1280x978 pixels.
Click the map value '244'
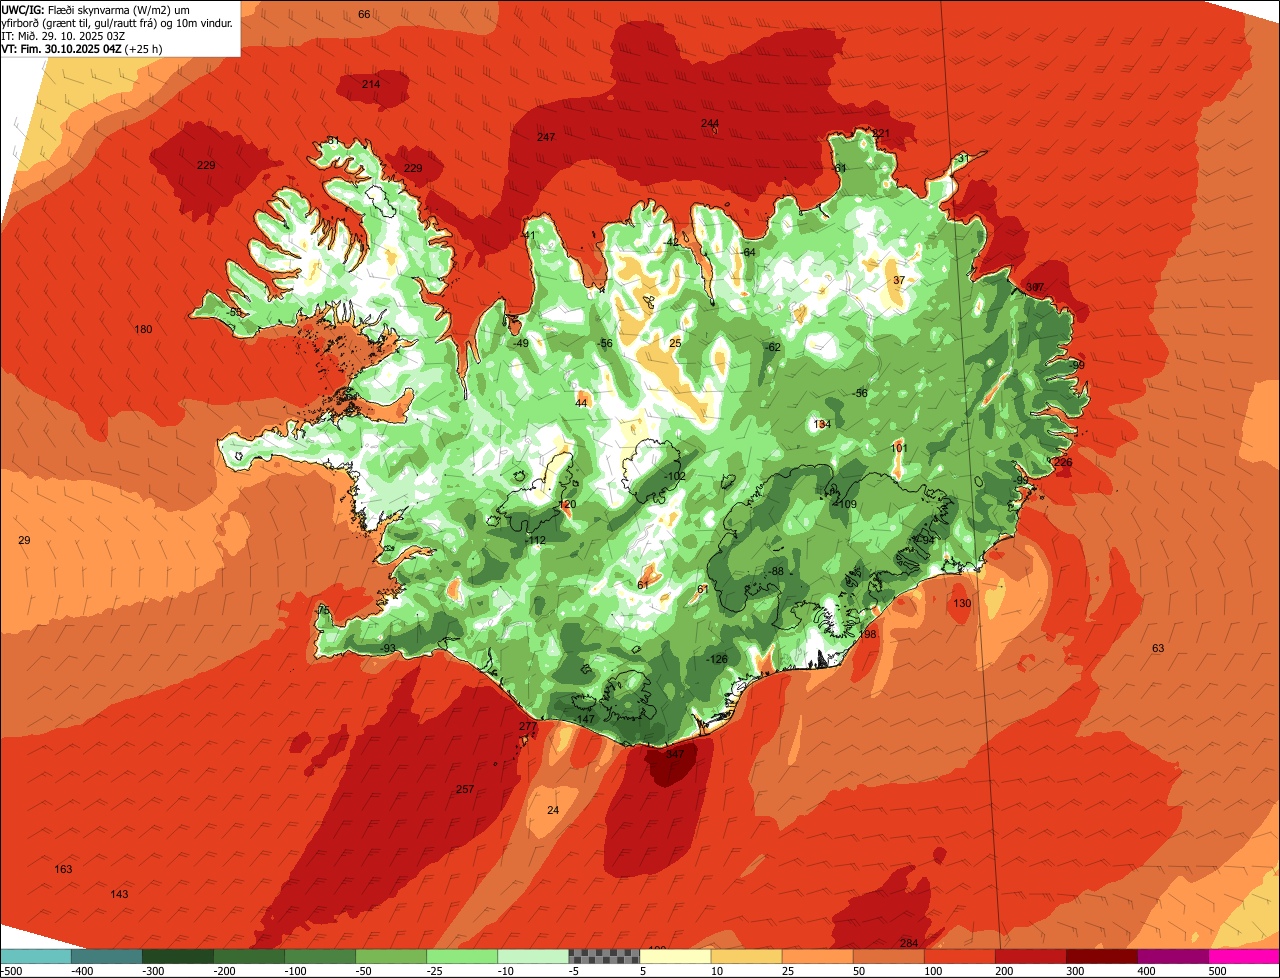tap(710, 123)
